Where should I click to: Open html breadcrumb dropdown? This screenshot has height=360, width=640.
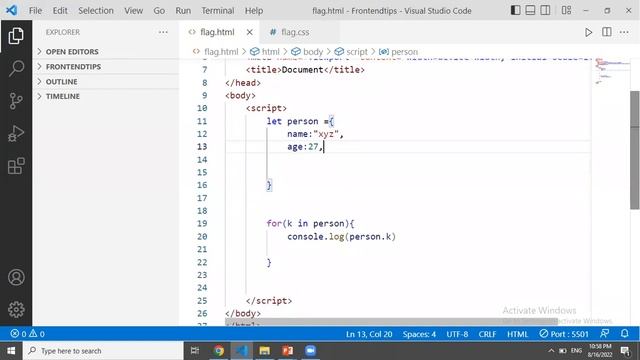tap(265, 52)
